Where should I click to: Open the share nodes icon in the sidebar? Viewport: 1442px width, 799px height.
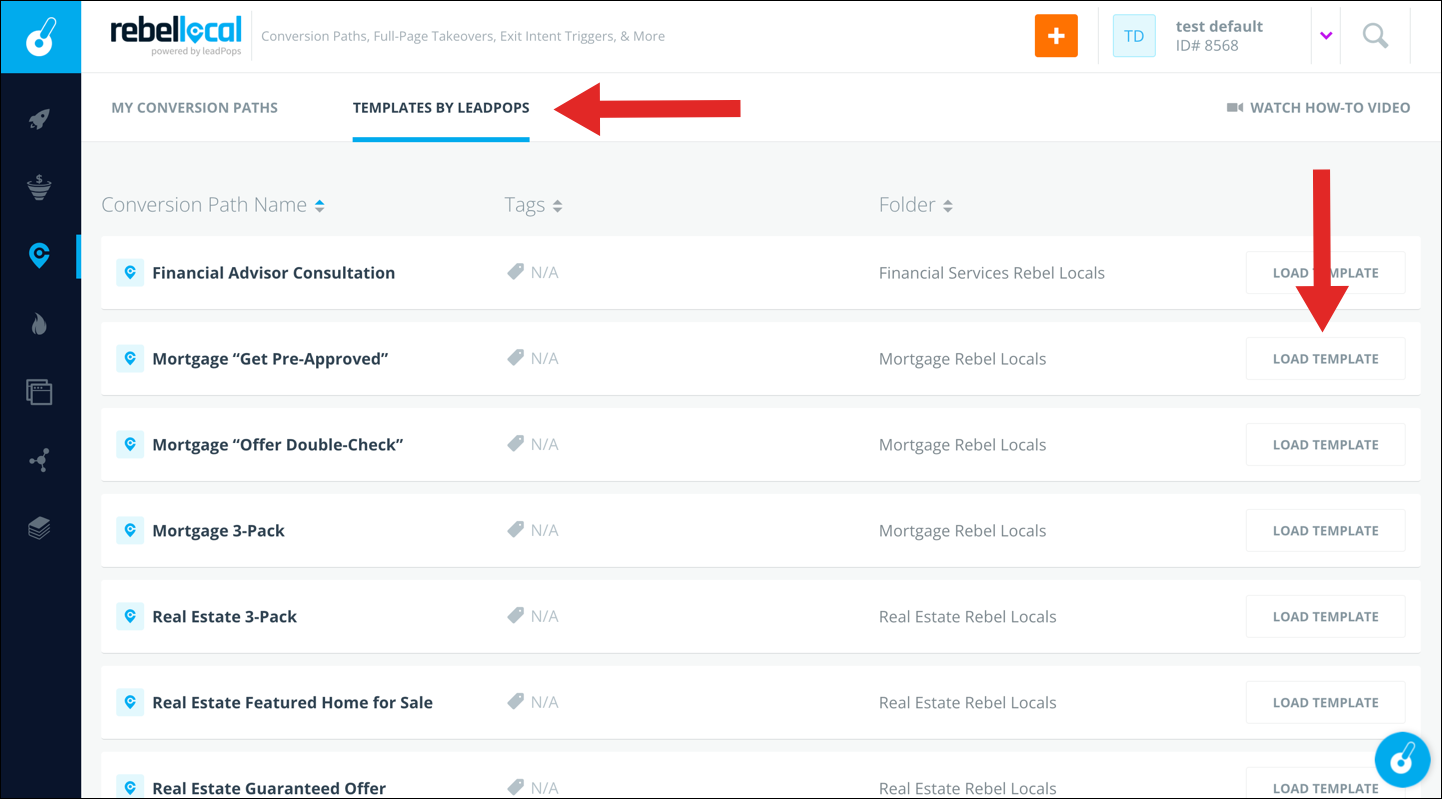tap(39, 460)
